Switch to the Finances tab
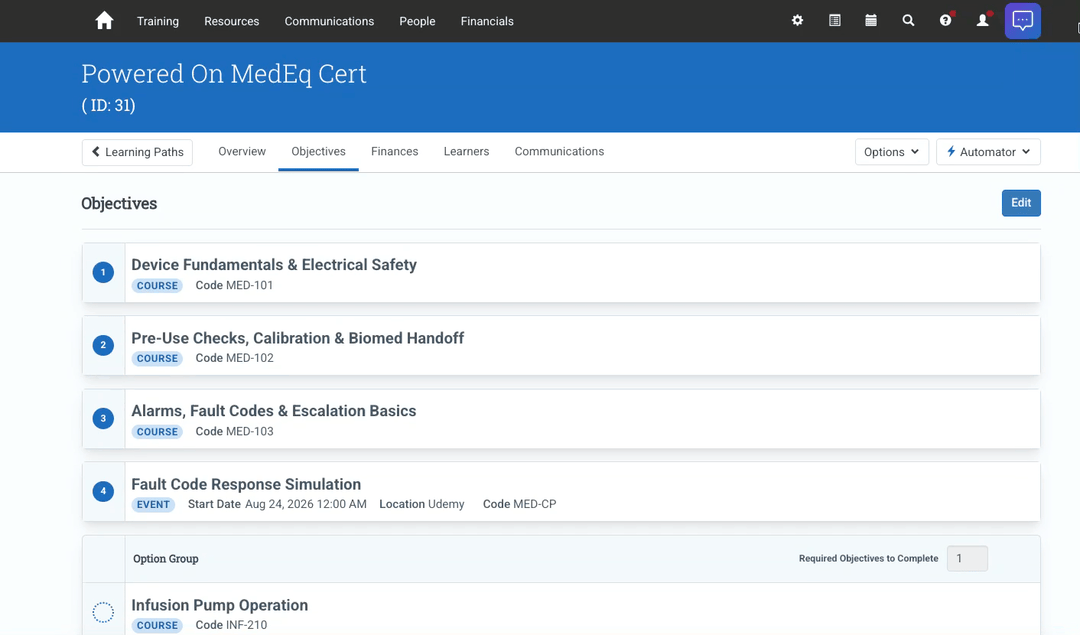Viewport: 1080px width, 635px height. [395, 152]
